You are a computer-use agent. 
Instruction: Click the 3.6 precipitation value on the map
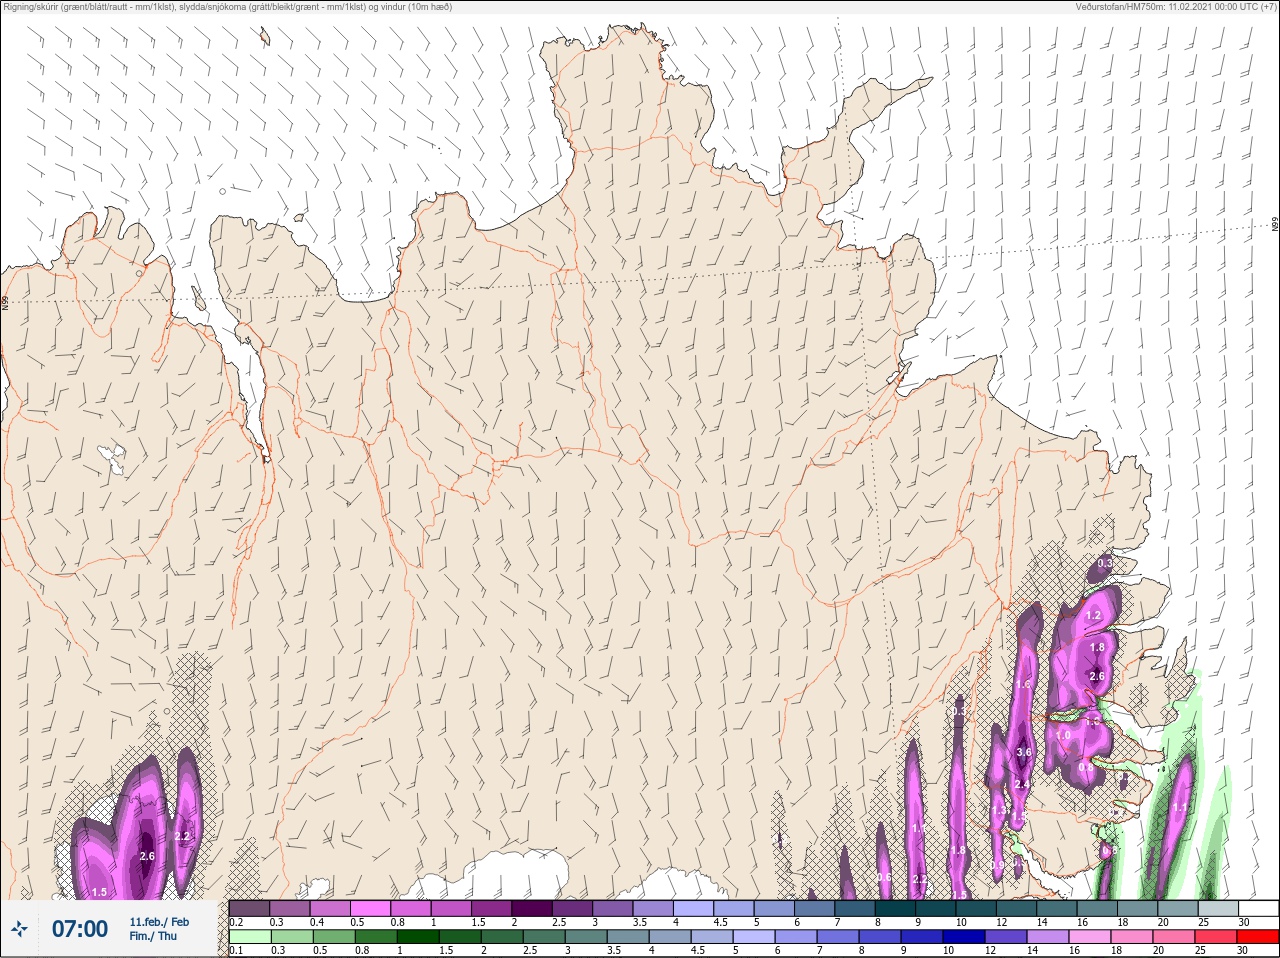(1024, 752)
